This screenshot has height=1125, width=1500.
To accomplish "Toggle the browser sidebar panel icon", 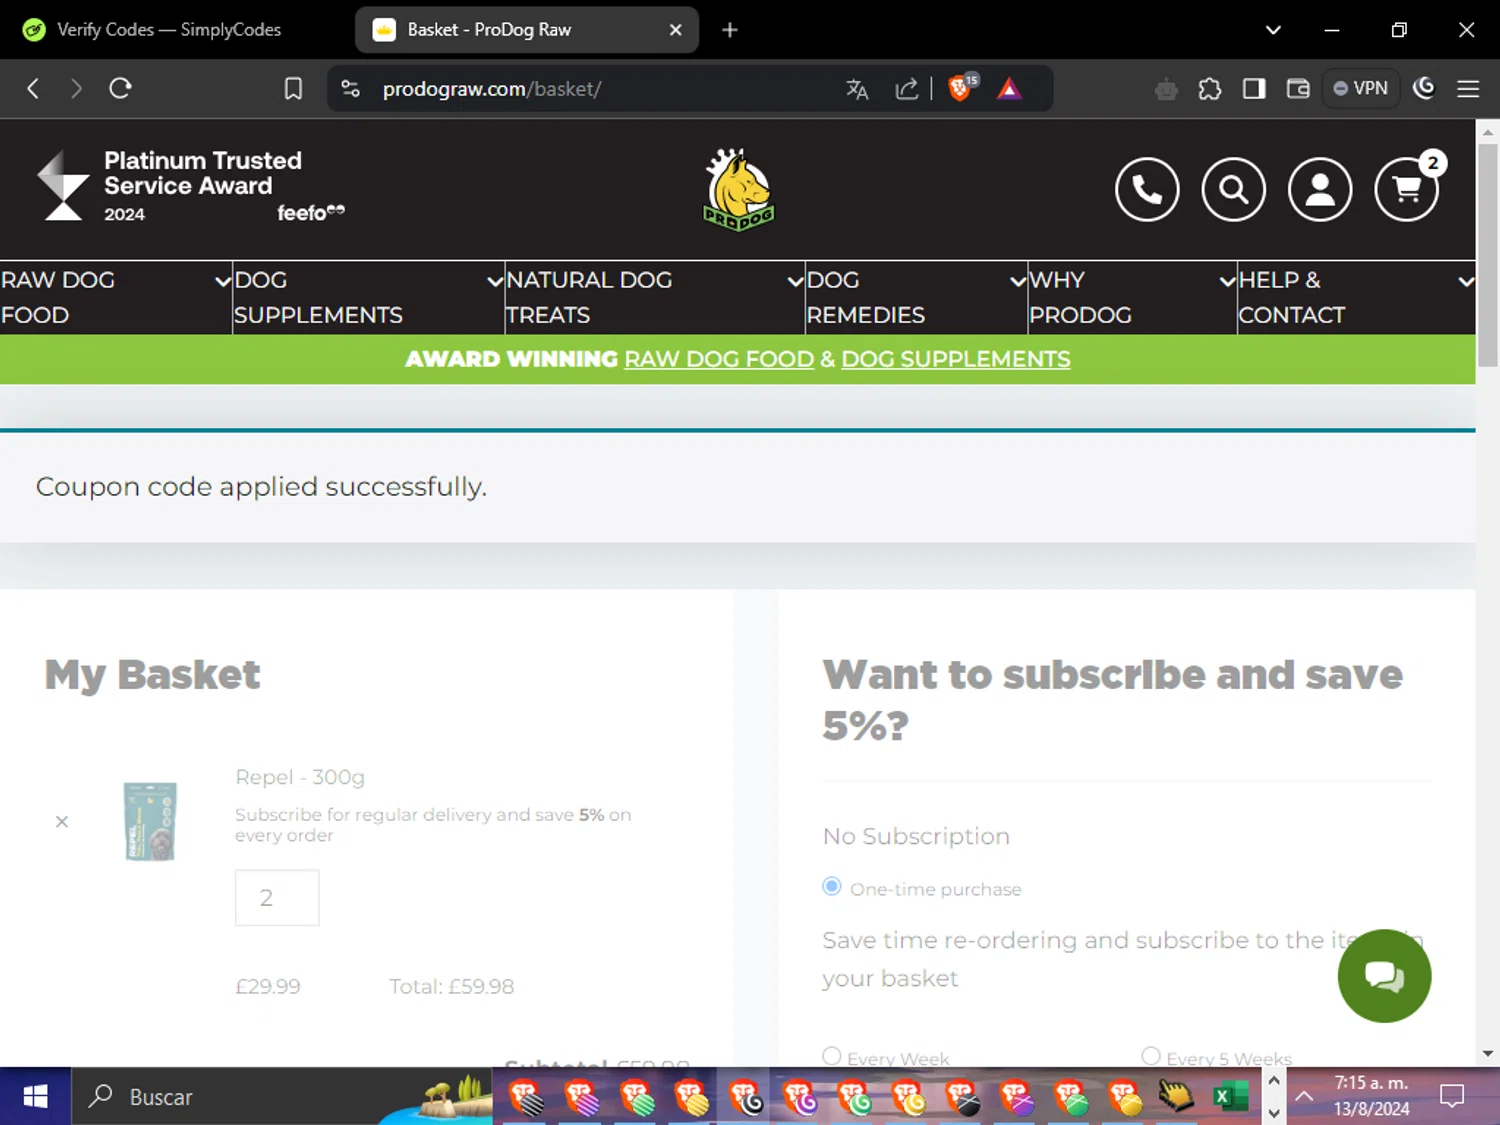I will [x=1254, y=89].
